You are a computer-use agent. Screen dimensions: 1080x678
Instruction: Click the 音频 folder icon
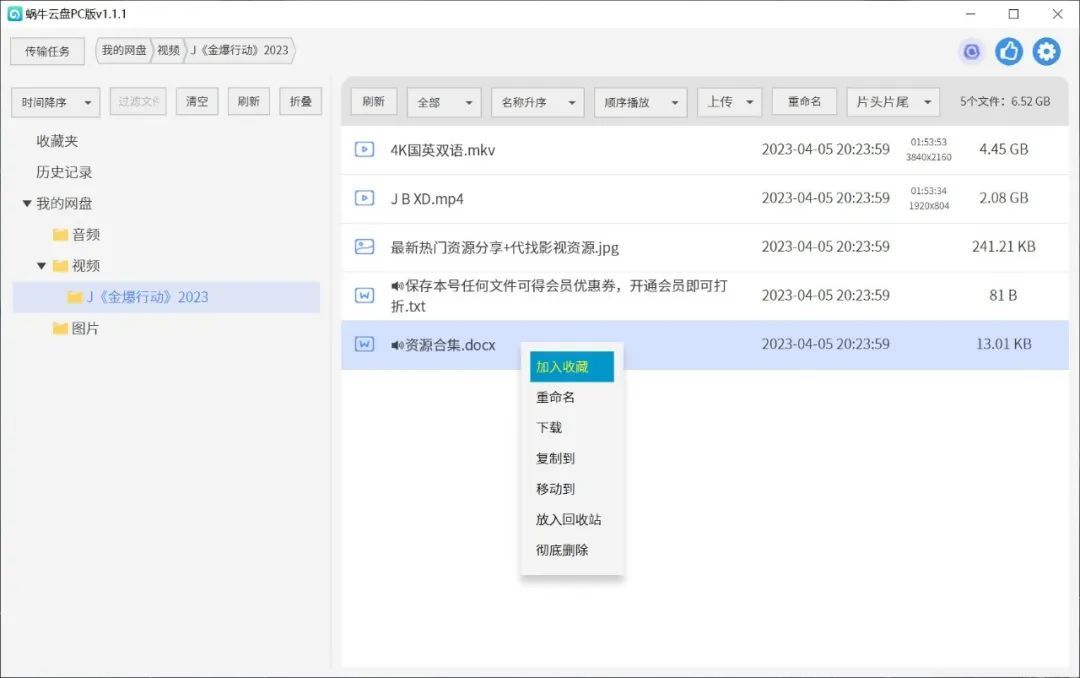[61, 235]
